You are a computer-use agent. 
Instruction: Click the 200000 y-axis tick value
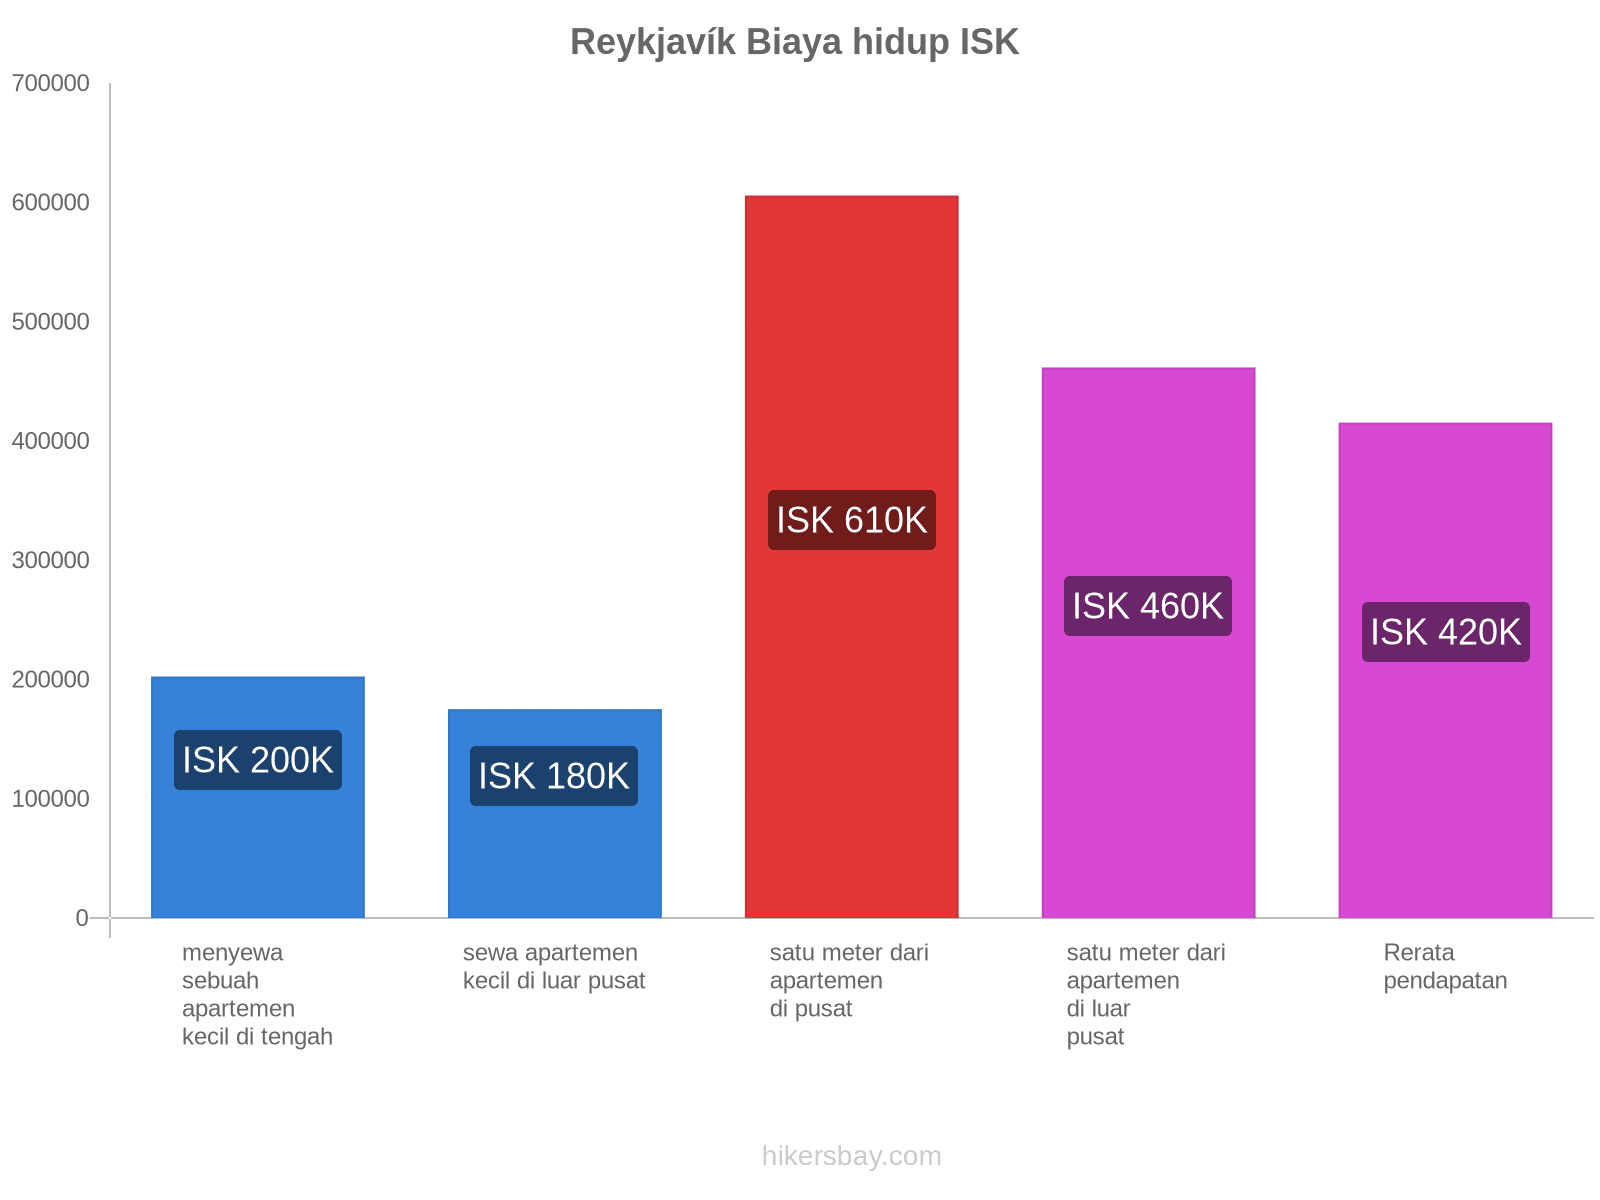click(51, 680)
